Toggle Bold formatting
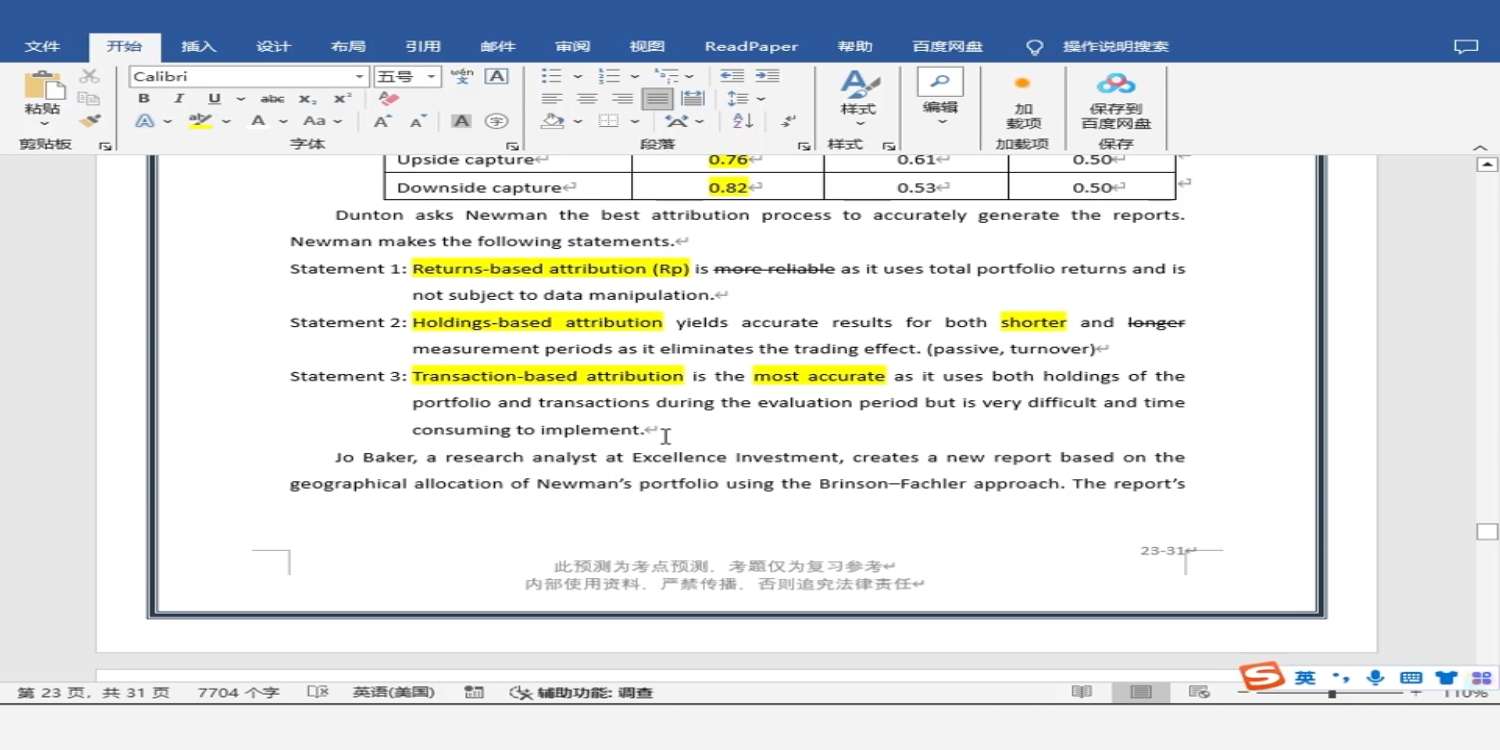The image size is (1500, 750). pos(144,99)
